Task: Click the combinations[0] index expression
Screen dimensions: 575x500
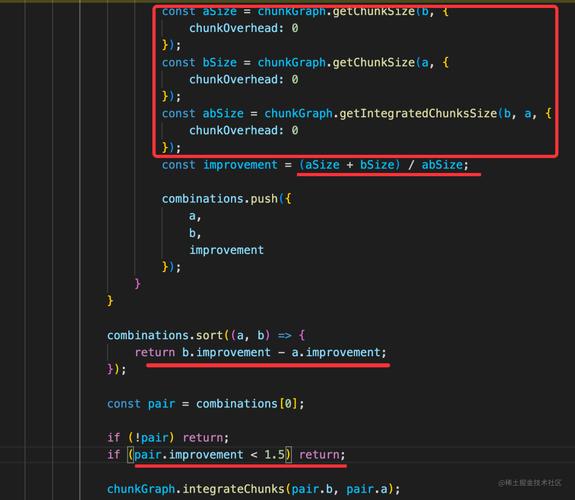Action: (247, 404)
